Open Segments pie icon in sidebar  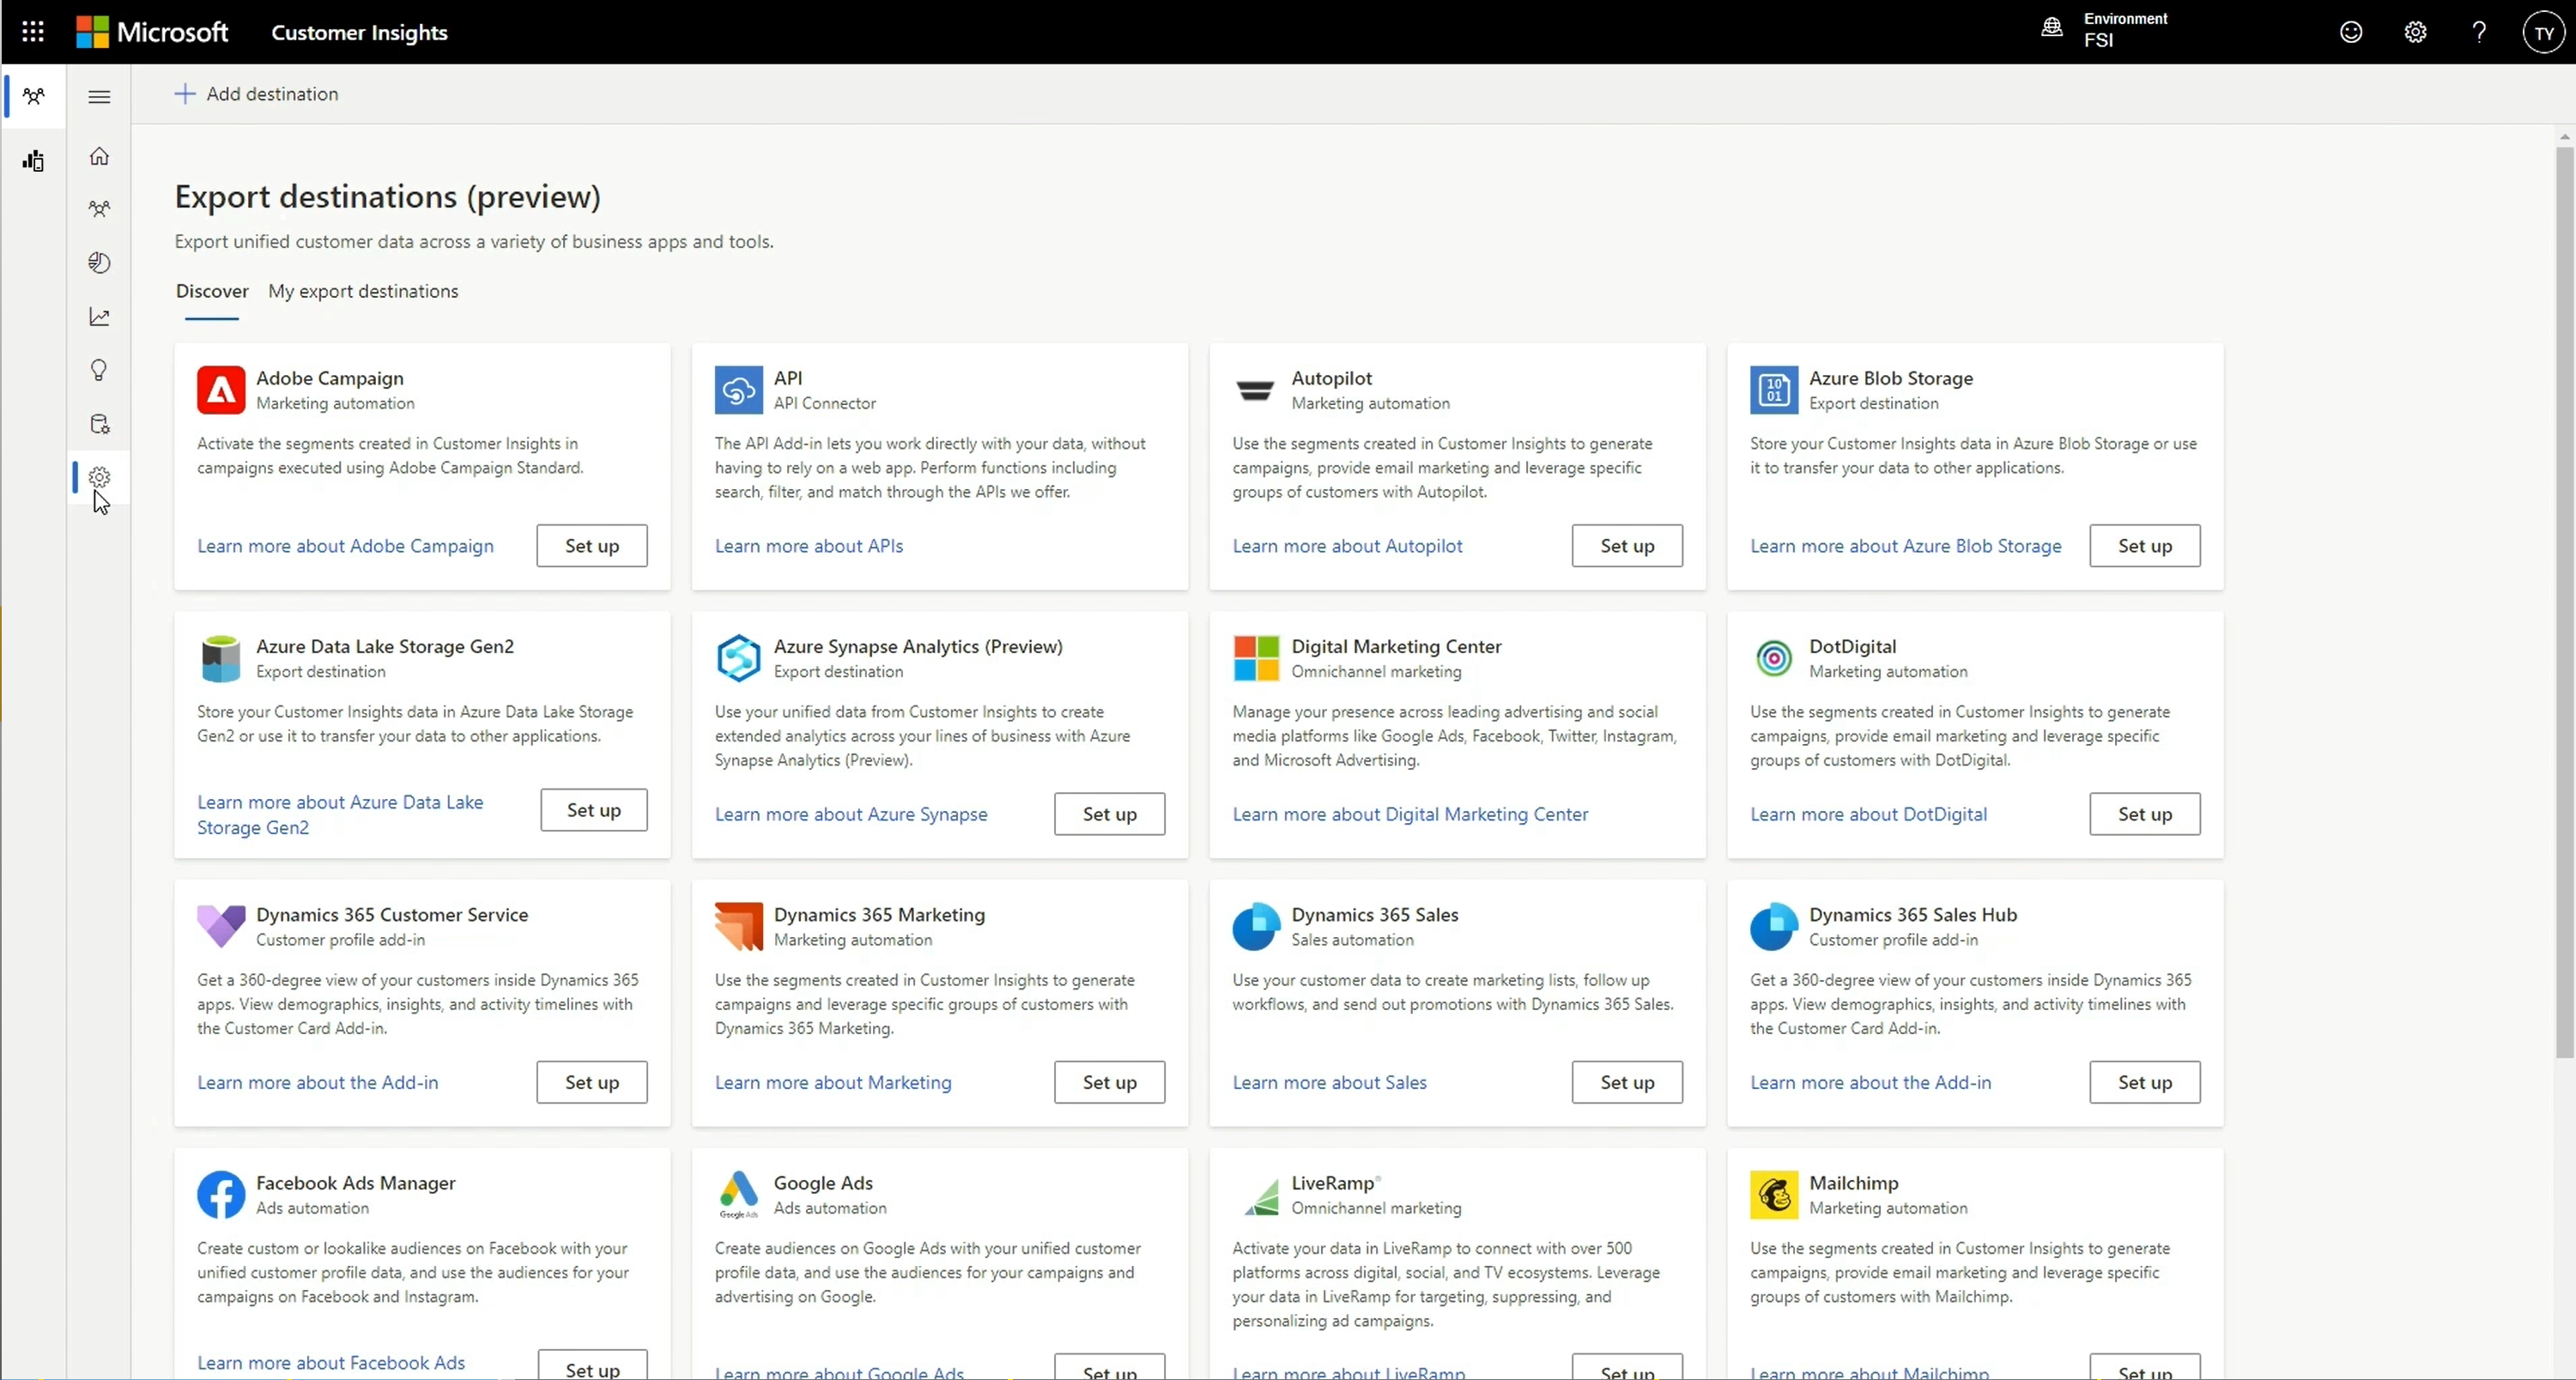99,263
